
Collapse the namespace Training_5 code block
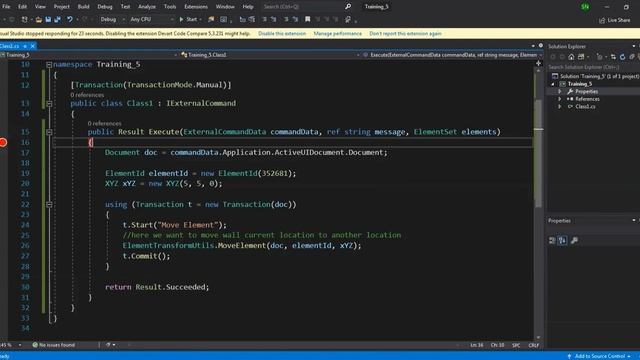[49, 64]
